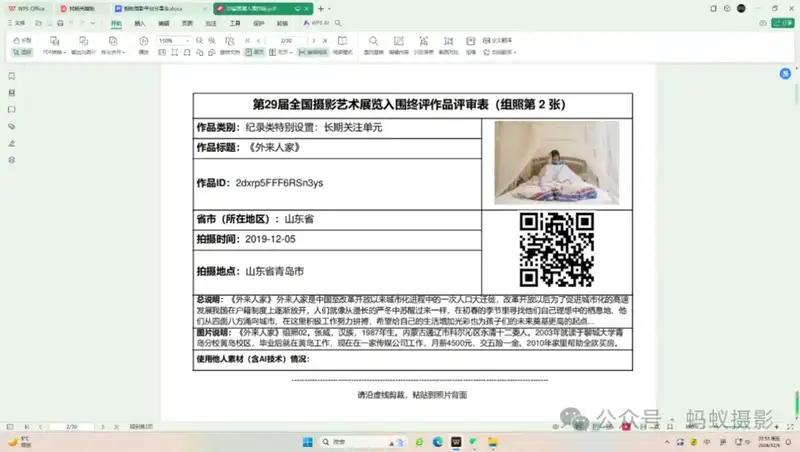800x452 pixels.
Task: Open the File menu
Action: tap(17, 23)
